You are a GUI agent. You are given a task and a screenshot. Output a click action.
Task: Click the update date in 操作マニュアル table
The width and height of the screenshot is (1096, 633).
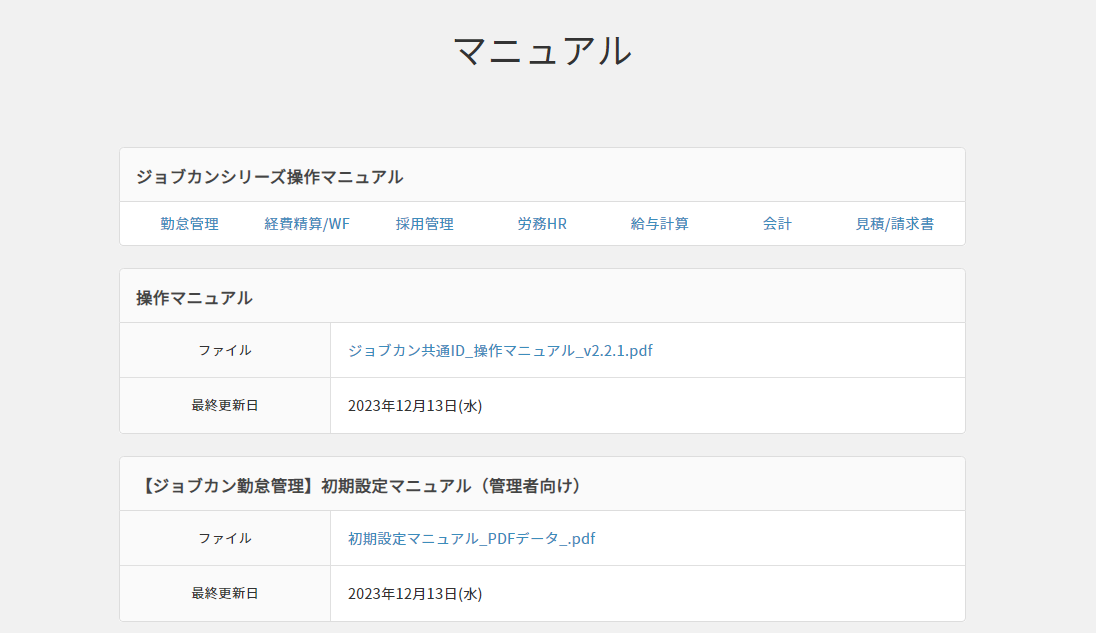click(415, 406)
